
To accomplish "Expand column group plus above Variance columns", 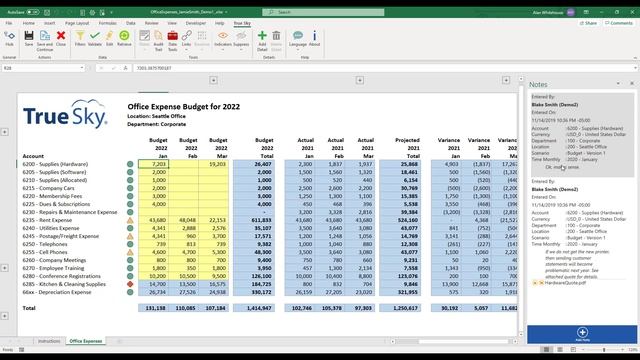I will 506,80.
